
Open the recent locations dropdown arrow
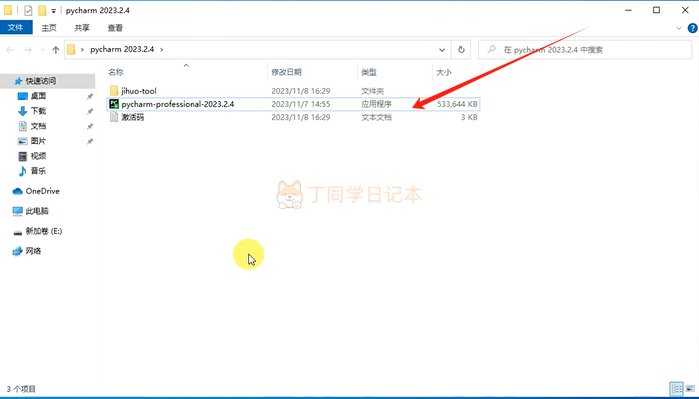(43, 50)
